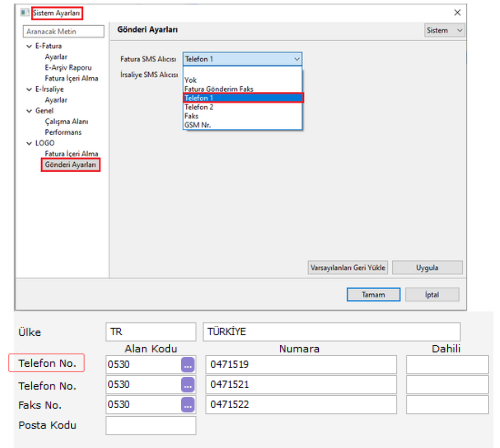Viewport: 500px width, 448px height.
Task: Click the Aranacak Metin search field
Action: pyautogui.click(x=63, y=32)
